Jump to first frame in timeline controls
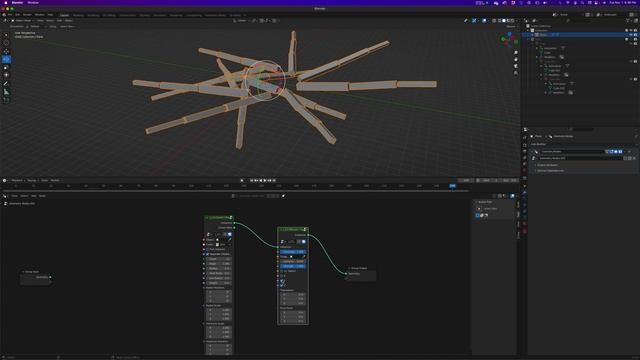The height and width of the screenshot is (360, 640). tap(251, 180)
